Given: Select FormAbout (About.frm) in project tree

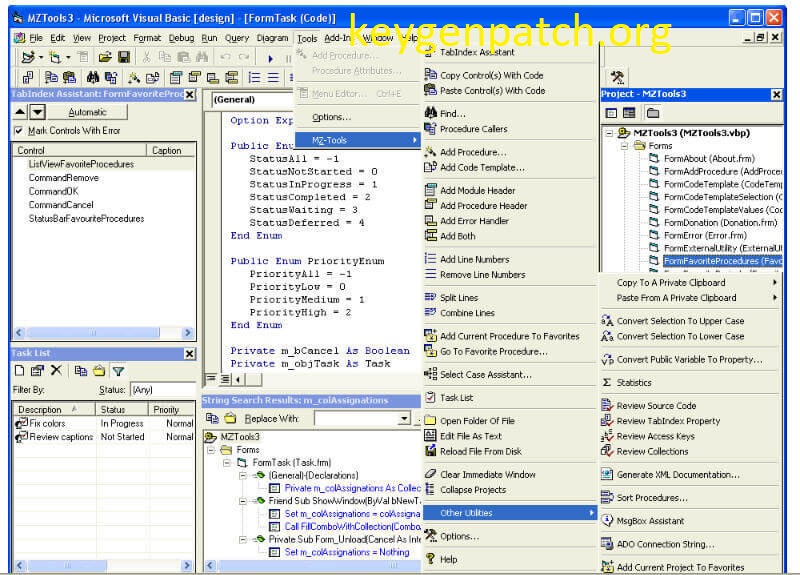Looking at the screenshot, I should (709, 159).
